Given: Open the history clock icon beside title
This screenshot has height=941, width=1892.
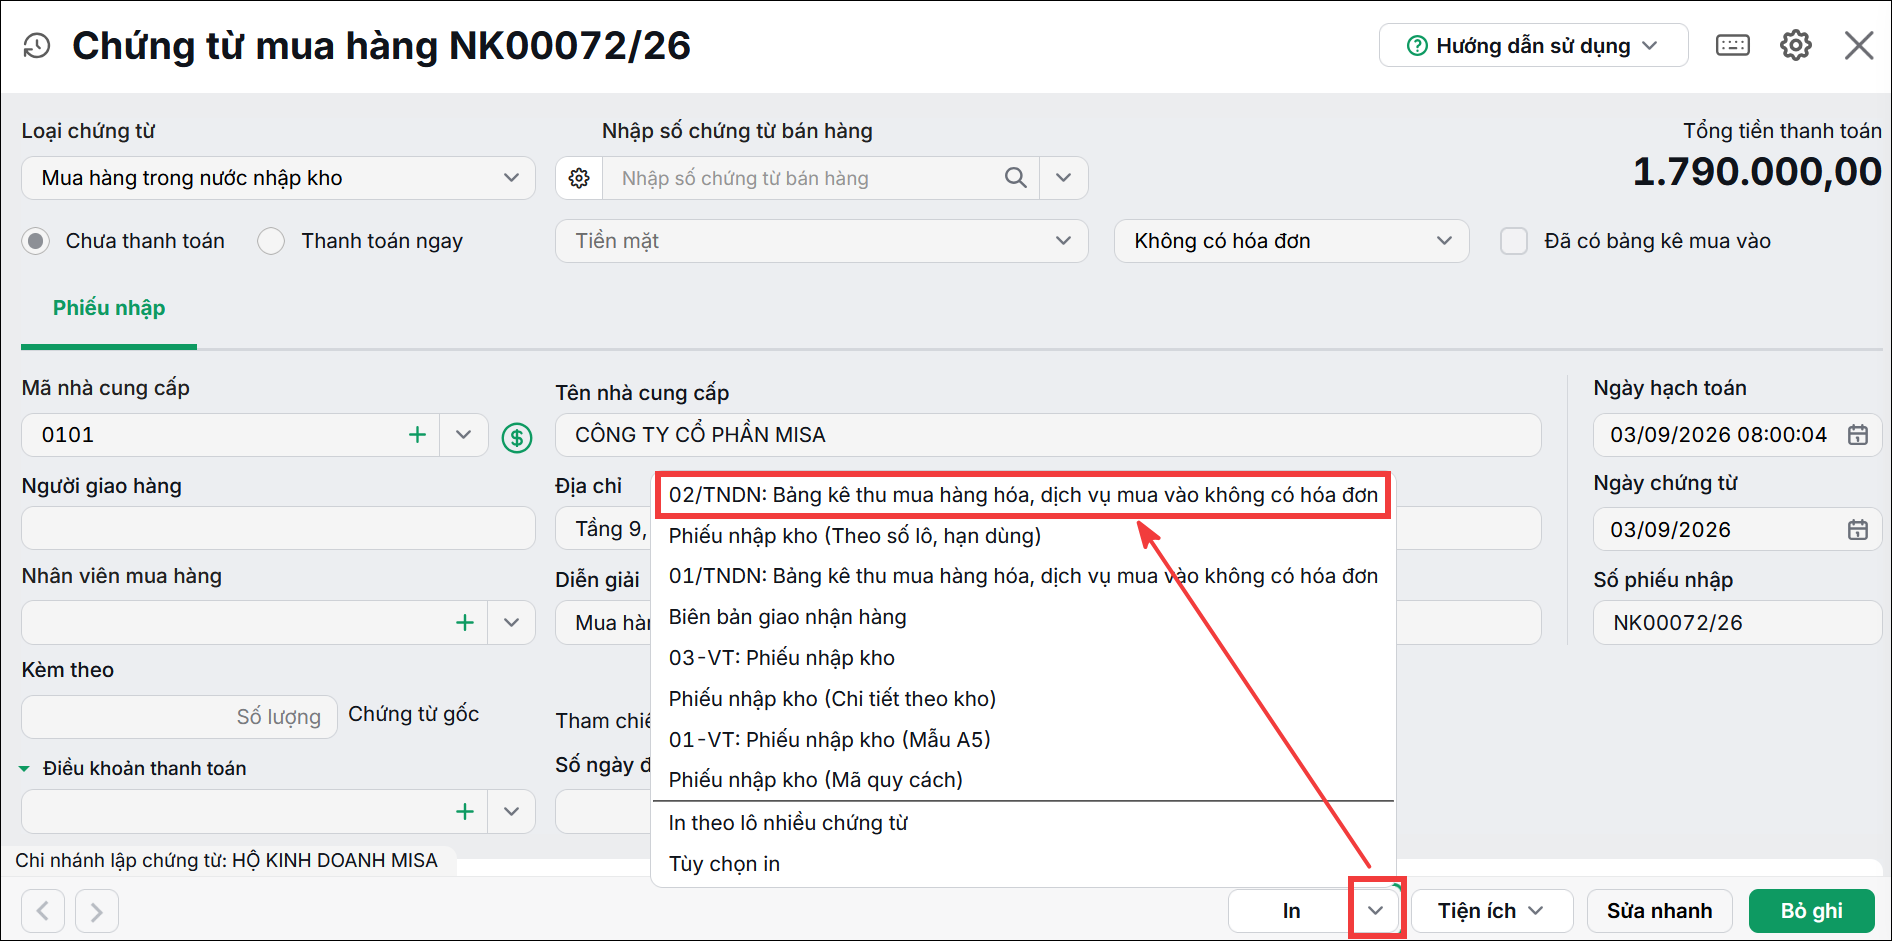Looking at the screenshot, I should pos(37,46).
